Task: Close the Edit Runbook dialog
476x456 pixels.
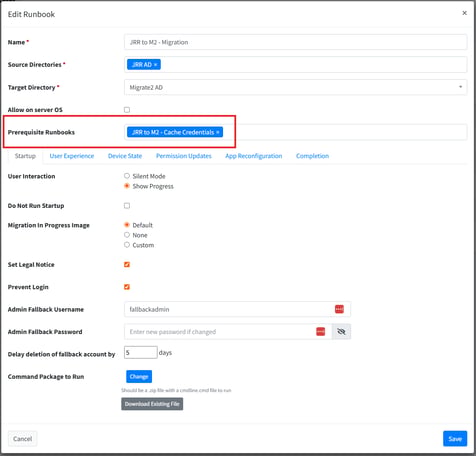Action: pos(464,13)
